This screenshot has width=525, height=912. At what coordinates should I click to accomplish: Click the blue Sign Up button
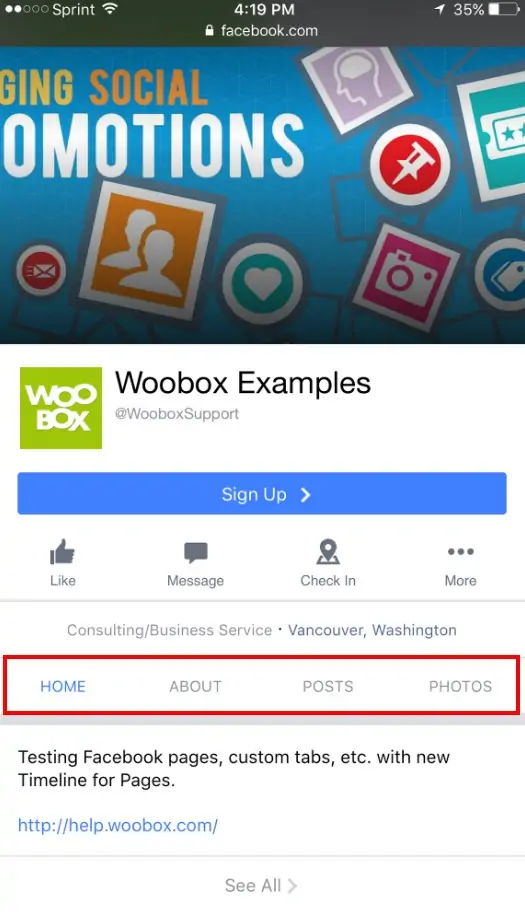pyautogui.click(x=262, y=493)
